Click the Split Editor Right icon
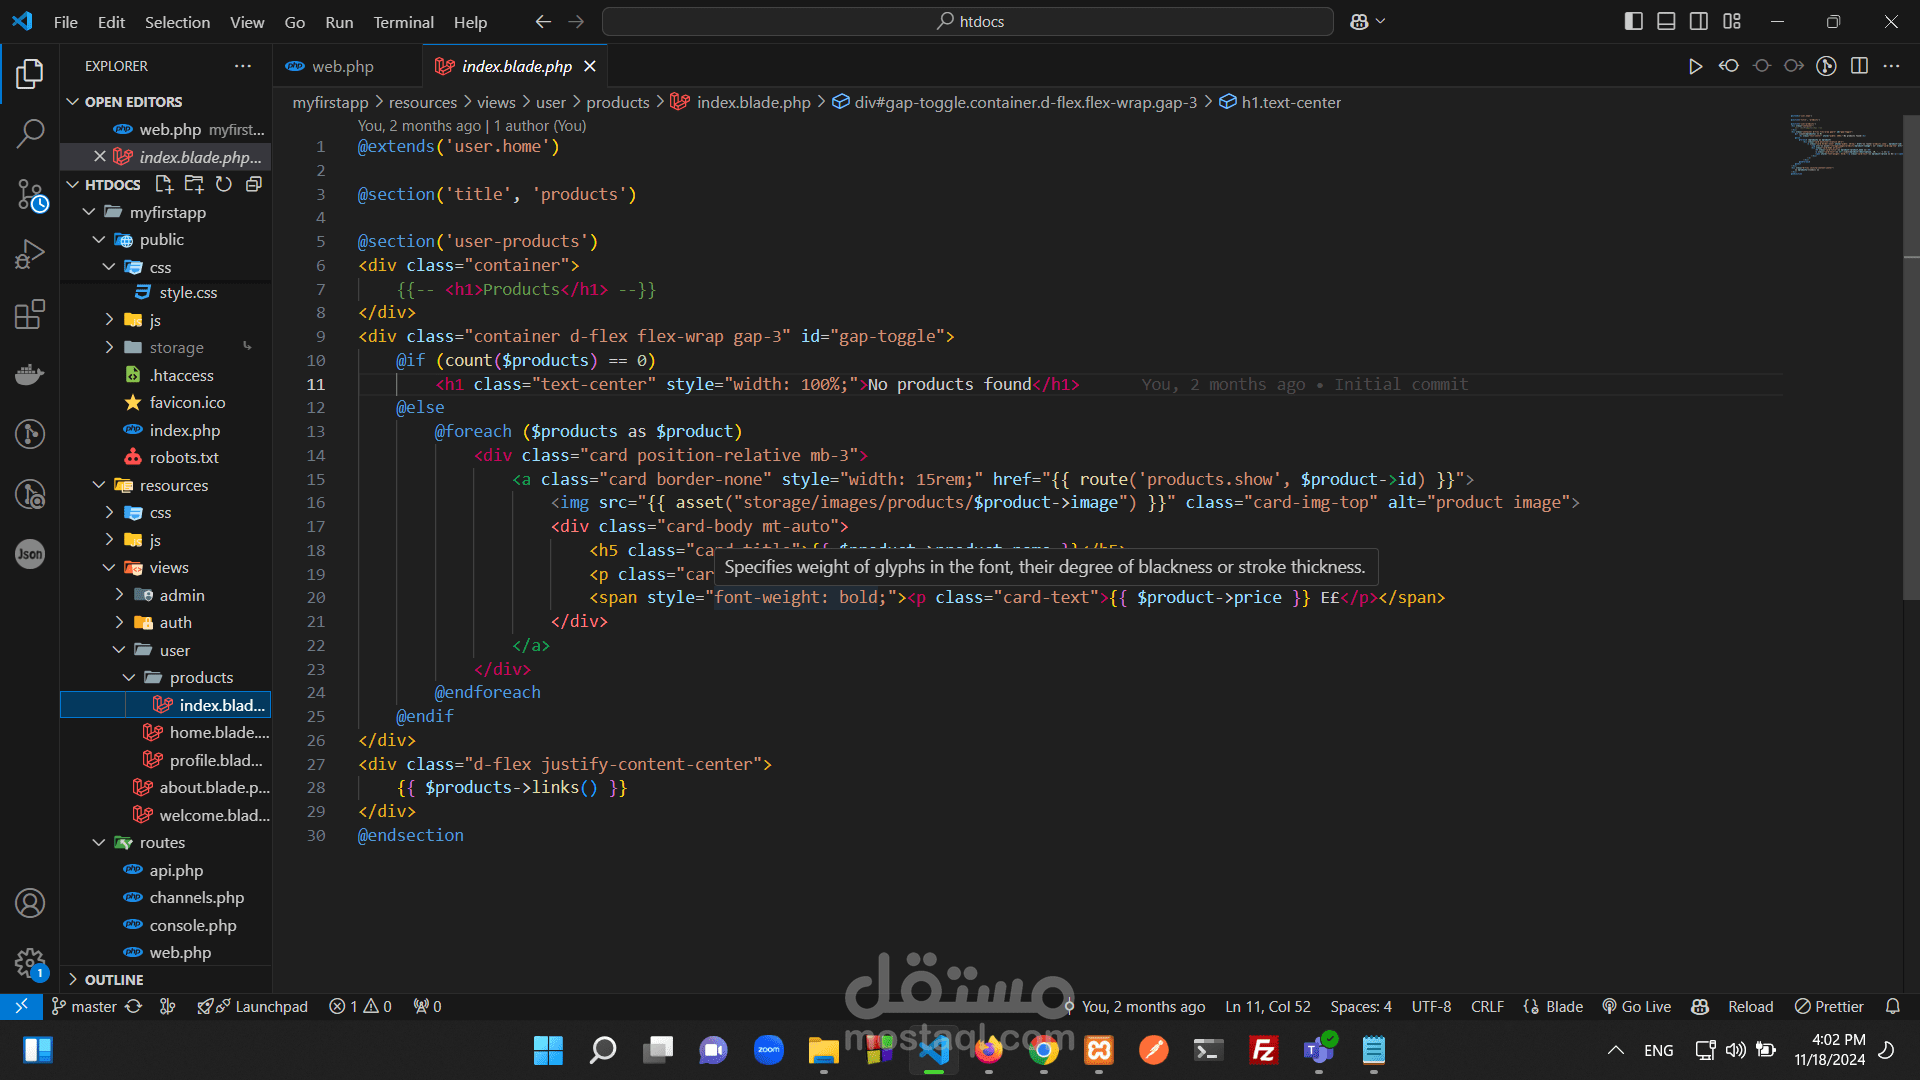The image size is (1920, 1080). [1859, 66]
